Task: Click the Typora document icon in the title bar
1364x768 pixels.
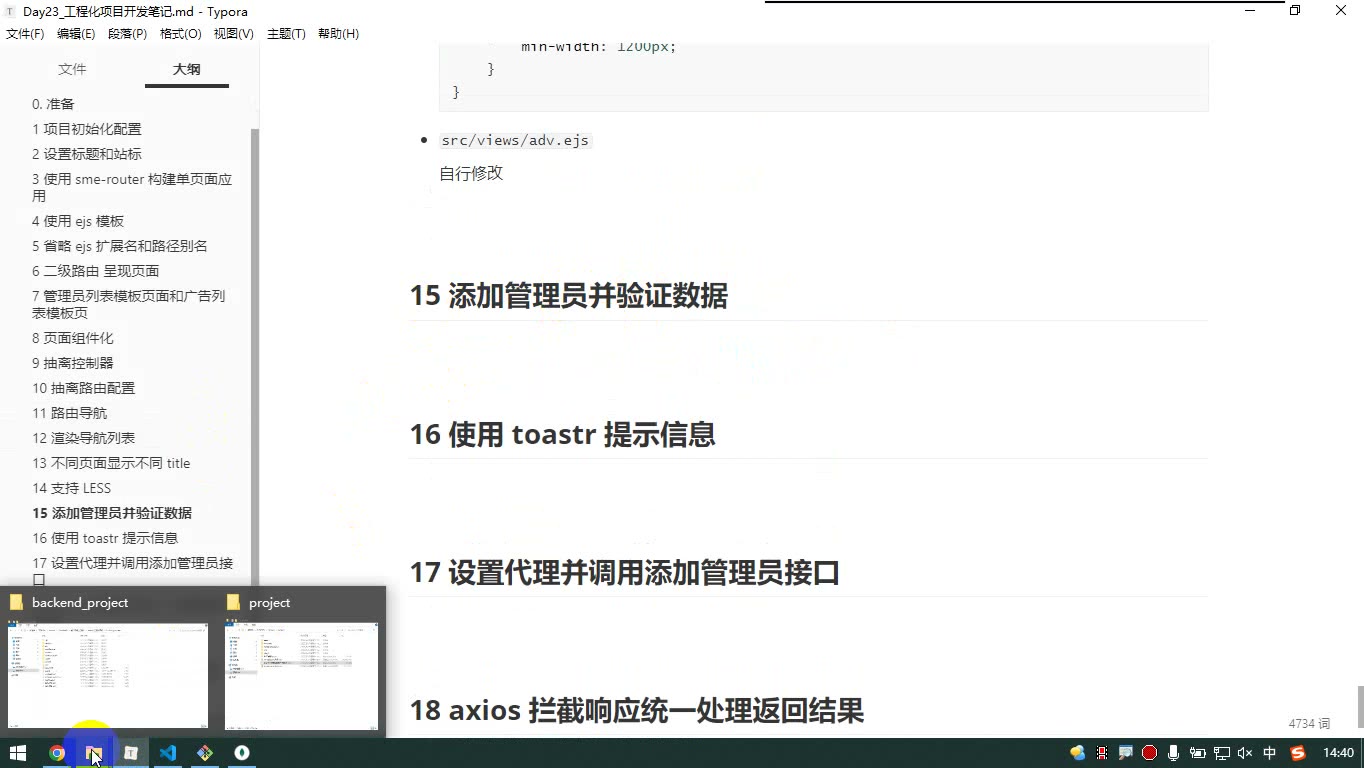Action: coord(10,11)
